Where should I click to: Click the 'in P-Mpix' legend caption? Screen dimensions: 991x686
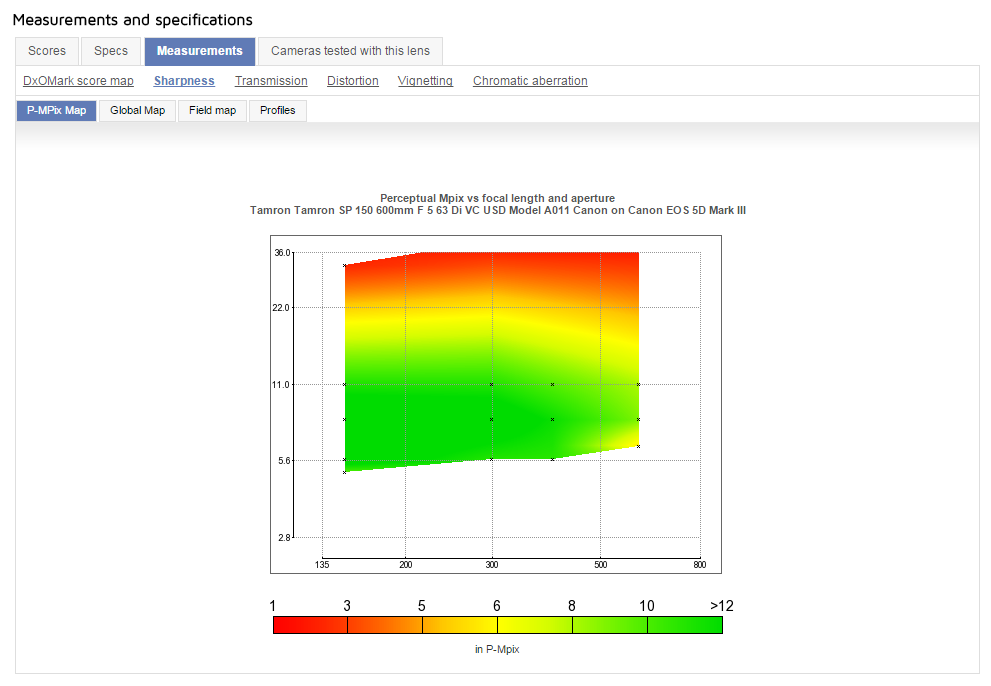click(x=497, y=649)
